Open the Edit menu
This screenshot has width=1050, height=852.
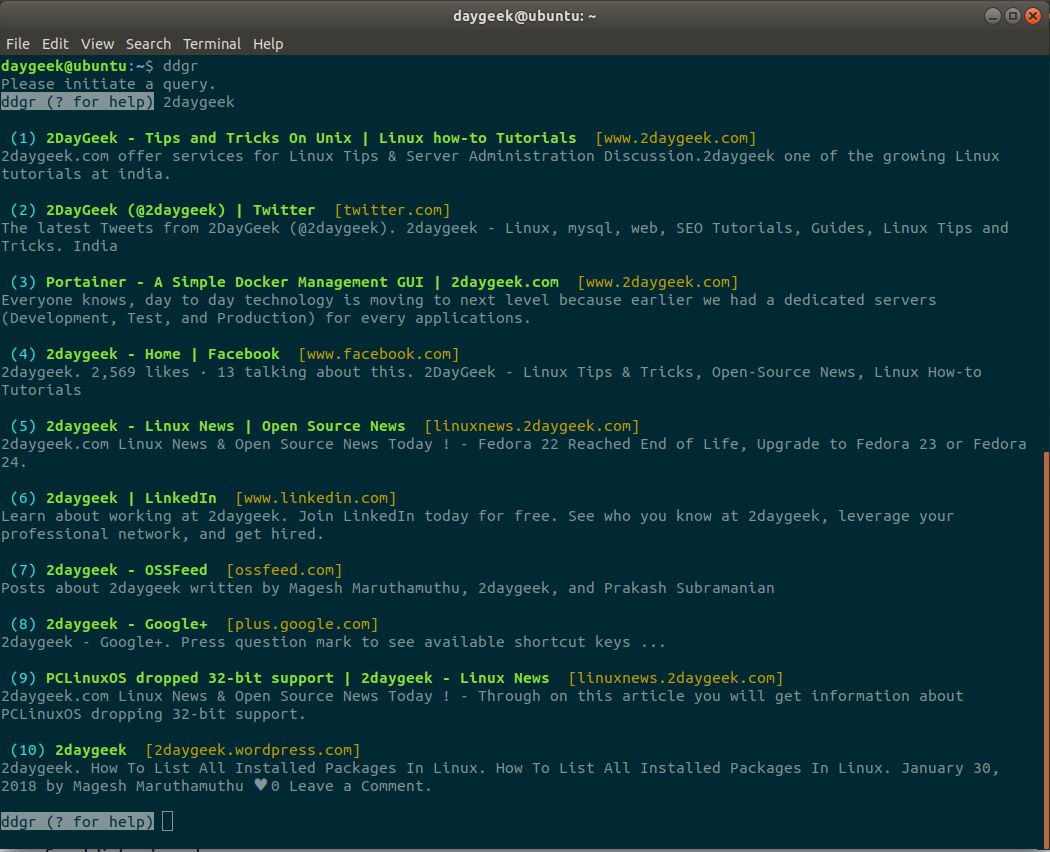(55, 44)
